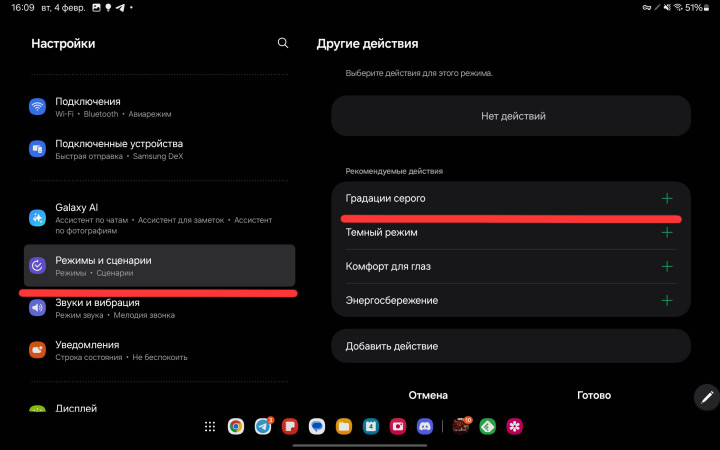Open Telegram from the taskbar

click(x=263, y=426)
